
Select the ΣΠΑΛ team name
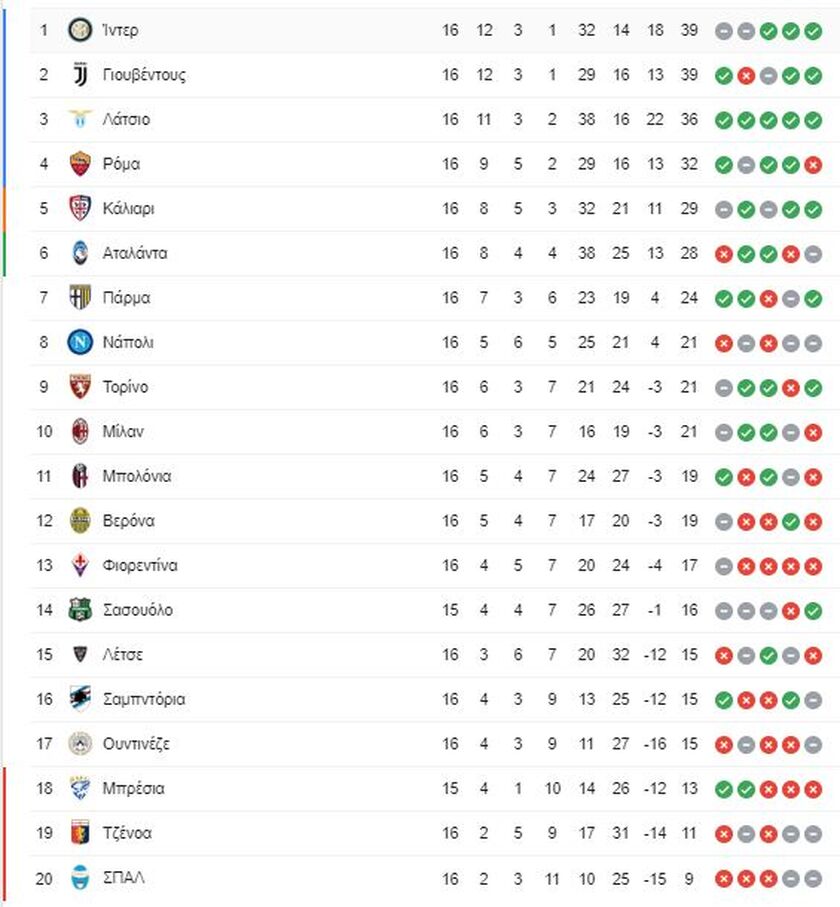tap(124, 877)
